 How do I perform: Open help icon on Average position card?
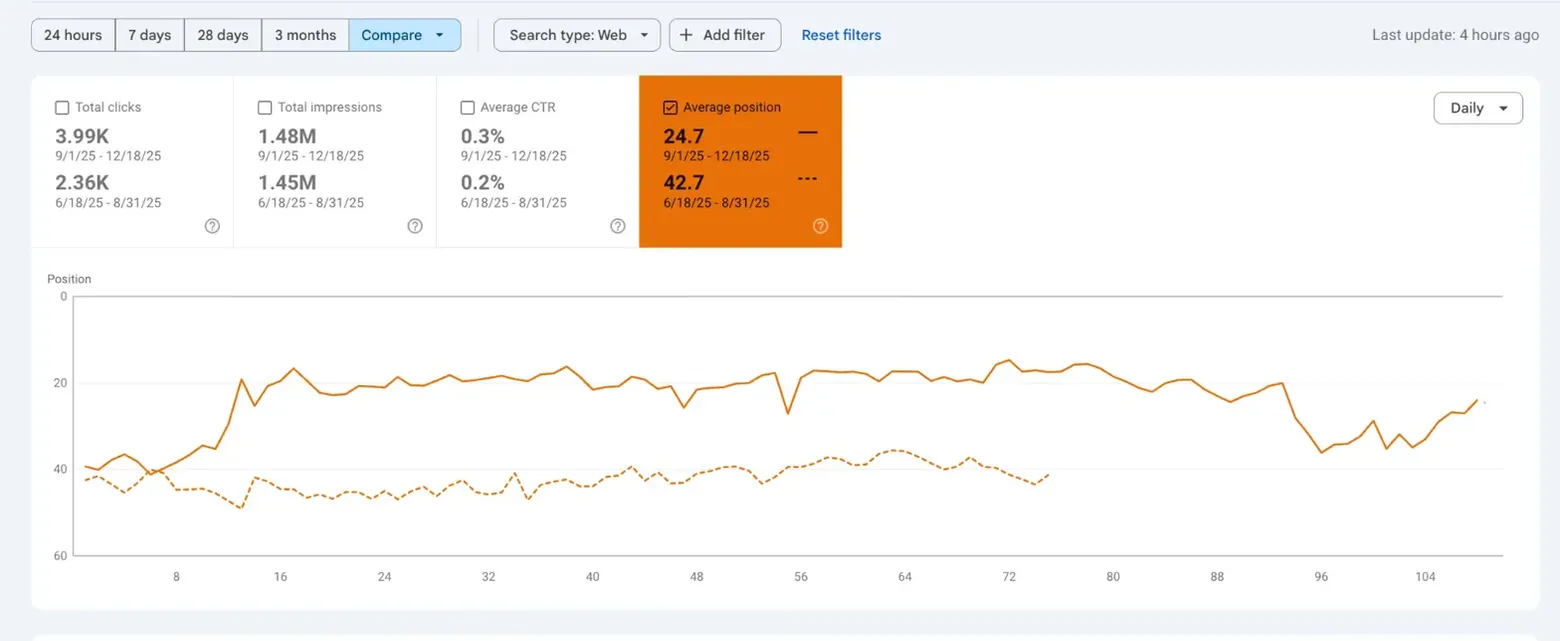(821, 226)
